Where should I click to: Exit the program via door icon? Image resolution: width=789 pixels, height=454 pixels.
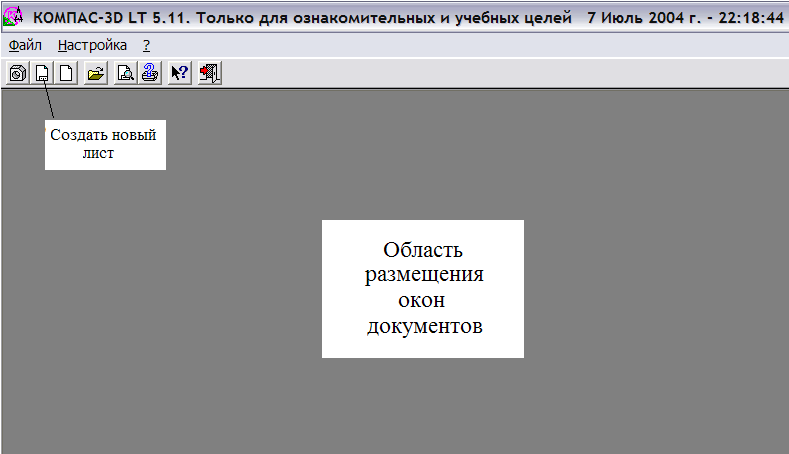point(209,73)
